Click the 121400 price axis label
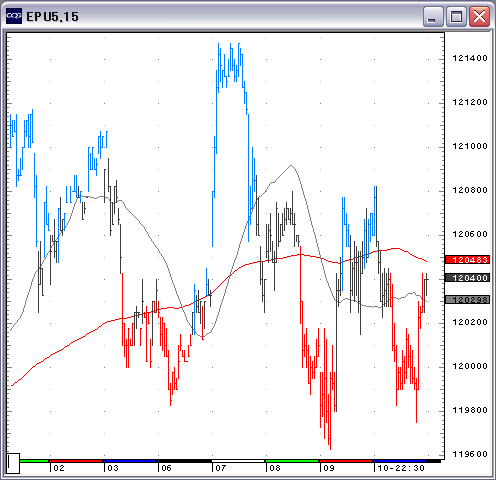The width and height of the screenshot is (496, 480). pyautogui.click(x=470, y=58)
